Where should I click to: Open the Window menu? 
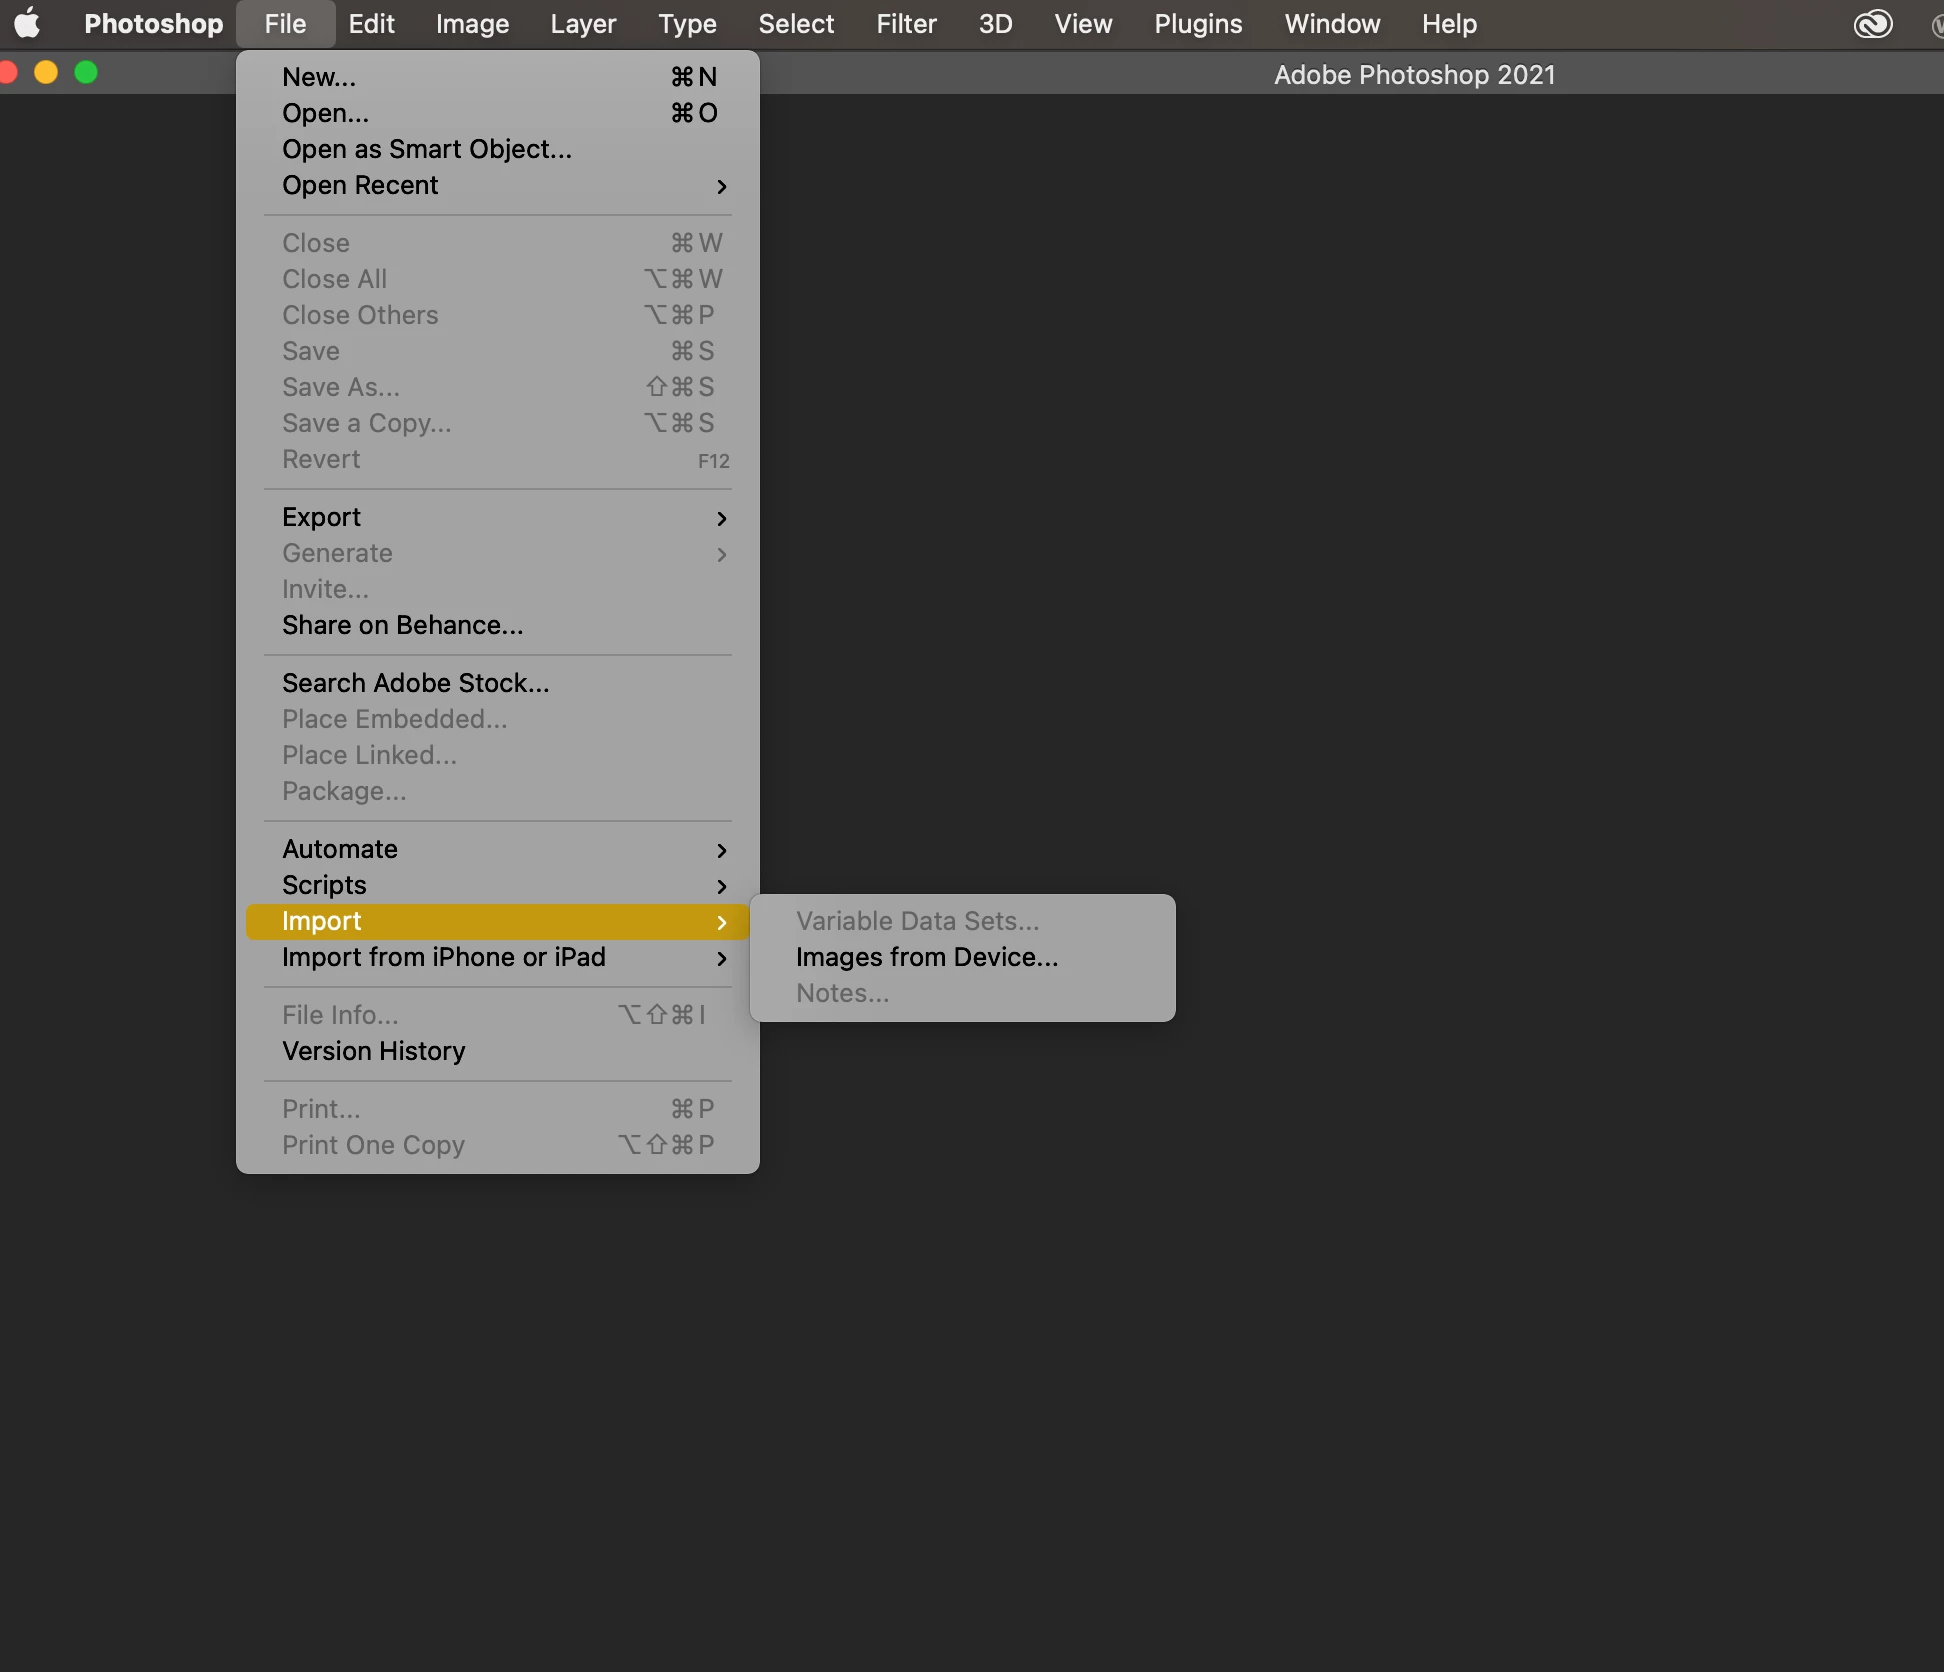1332,23
